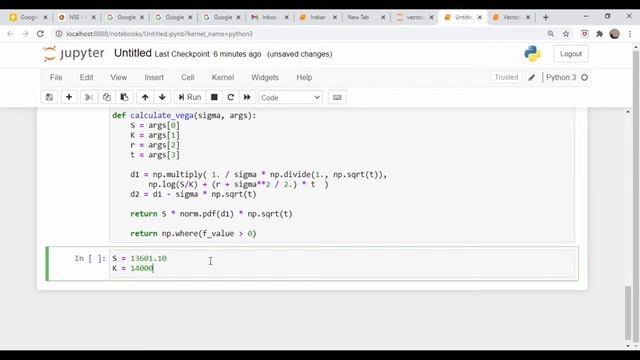Click the Python logo icon
This screenshot has width=640, height=360.
[532, 54]
